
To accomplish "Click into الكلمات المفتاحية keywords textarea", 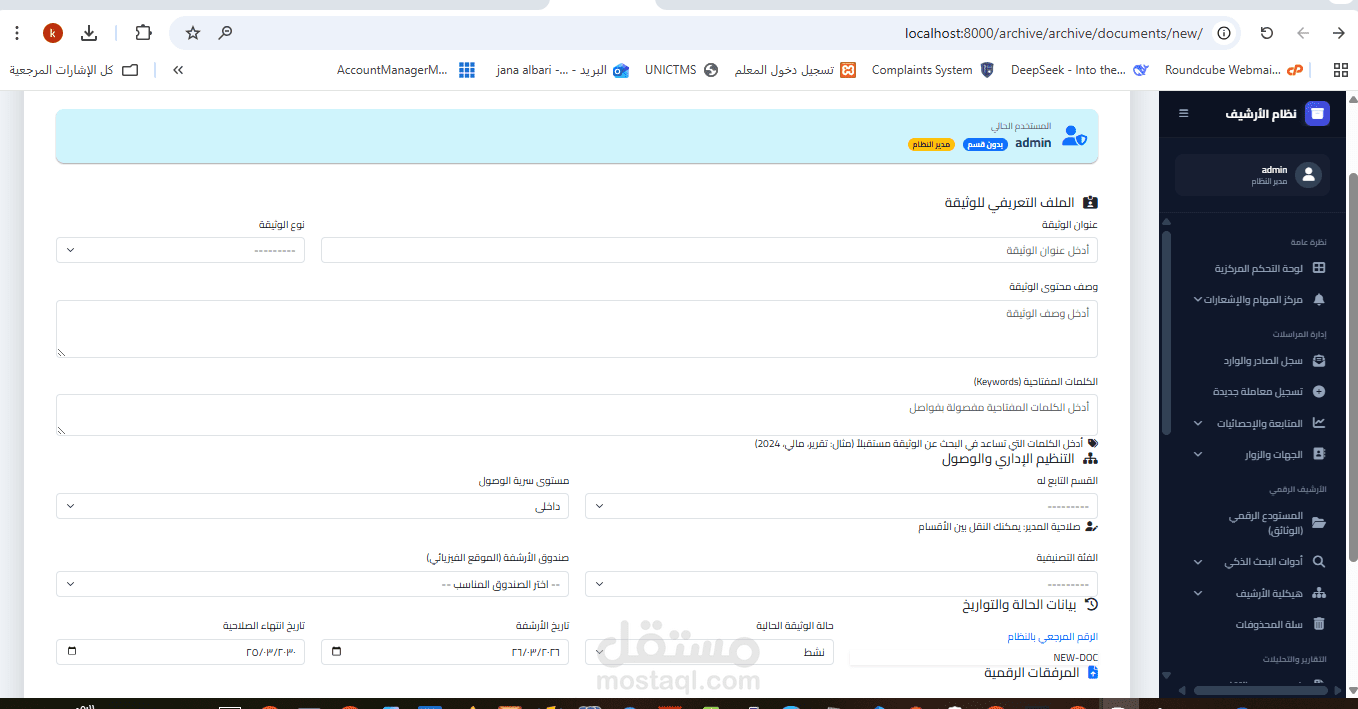I will point(577,415).
